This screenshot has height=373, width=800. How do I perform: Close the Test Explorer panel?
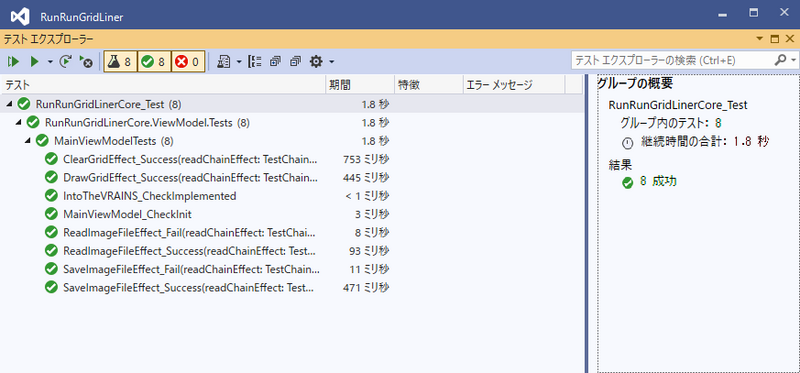pos(790,39)
